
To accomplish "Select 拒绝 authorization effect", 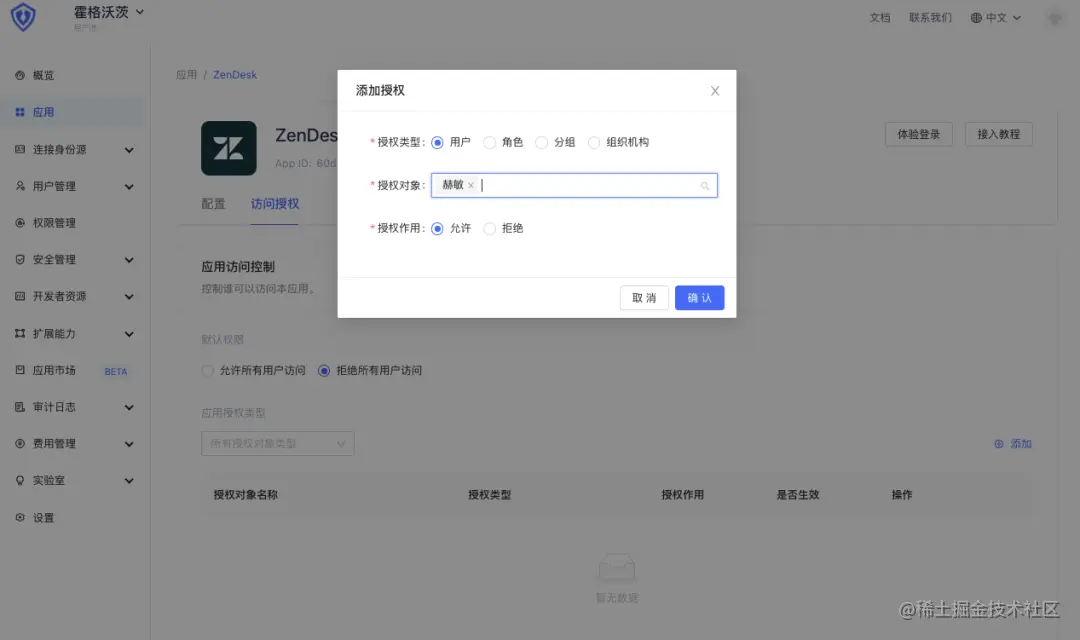I will 489,229.
